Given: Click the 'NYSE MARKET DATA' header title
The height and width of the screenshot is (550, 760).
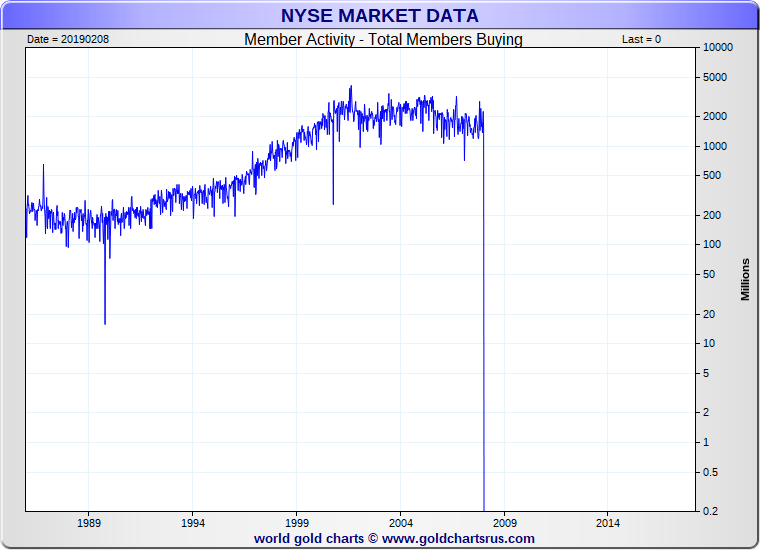Looking at the screenshot, I should 380,16.
